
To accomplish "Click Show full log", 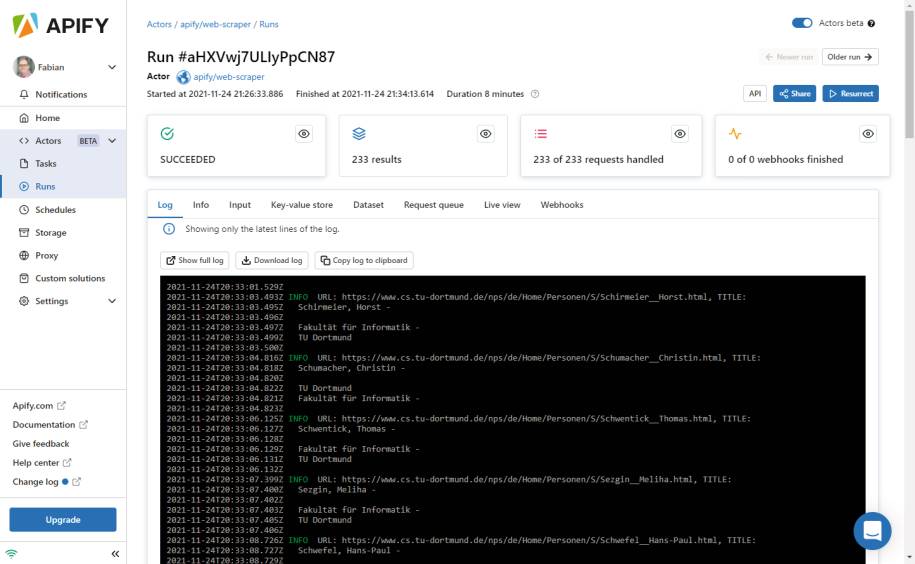I will (195, 260).
